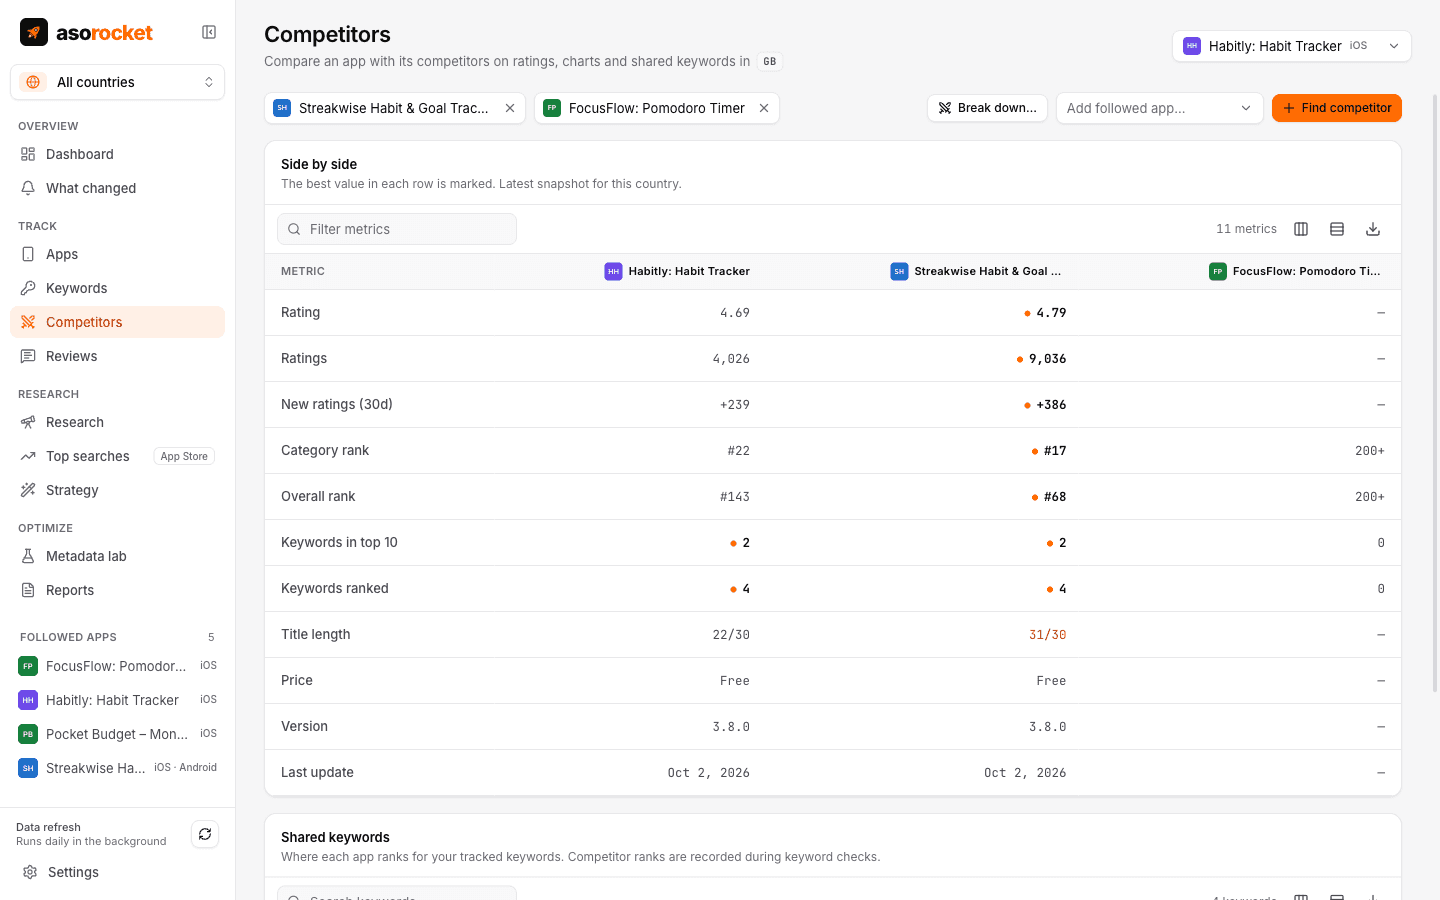This screenshot has height=900, width=1440.
Task: Click the Research telescope icon
Action: pos(28,422)
